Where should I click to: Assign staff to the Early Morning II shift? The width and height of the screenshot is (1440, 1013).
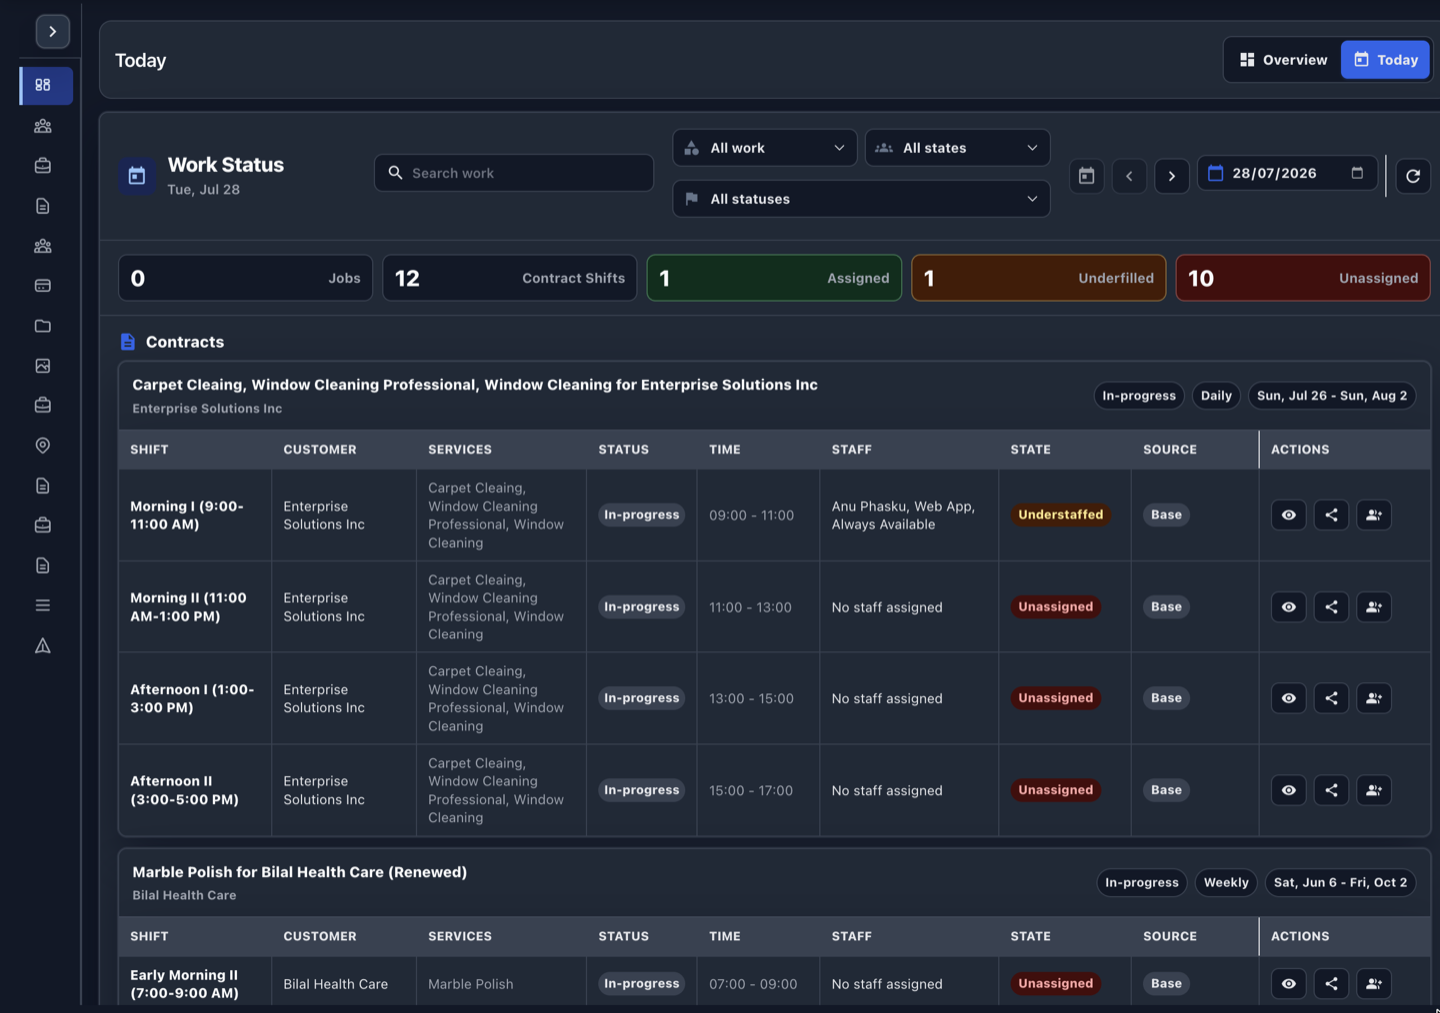click(1374, 984)
